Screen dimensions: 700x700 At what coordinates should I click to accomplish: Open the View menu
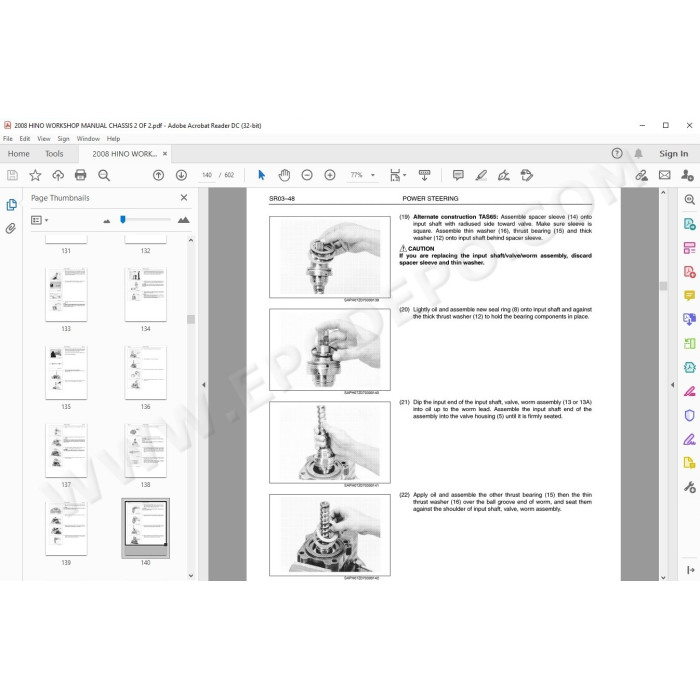coord(44,139)
